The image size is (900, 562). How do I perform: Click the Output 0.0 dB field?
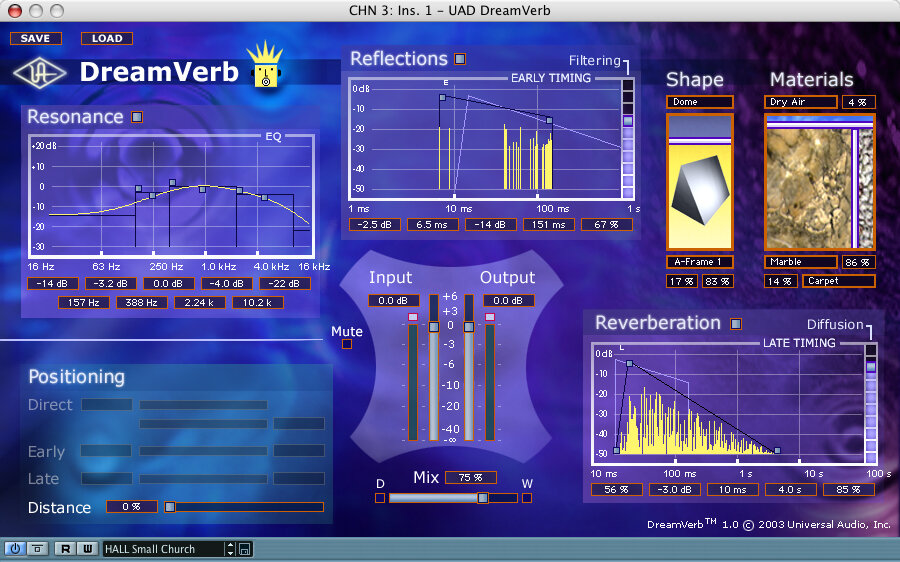tap(509, 300)
